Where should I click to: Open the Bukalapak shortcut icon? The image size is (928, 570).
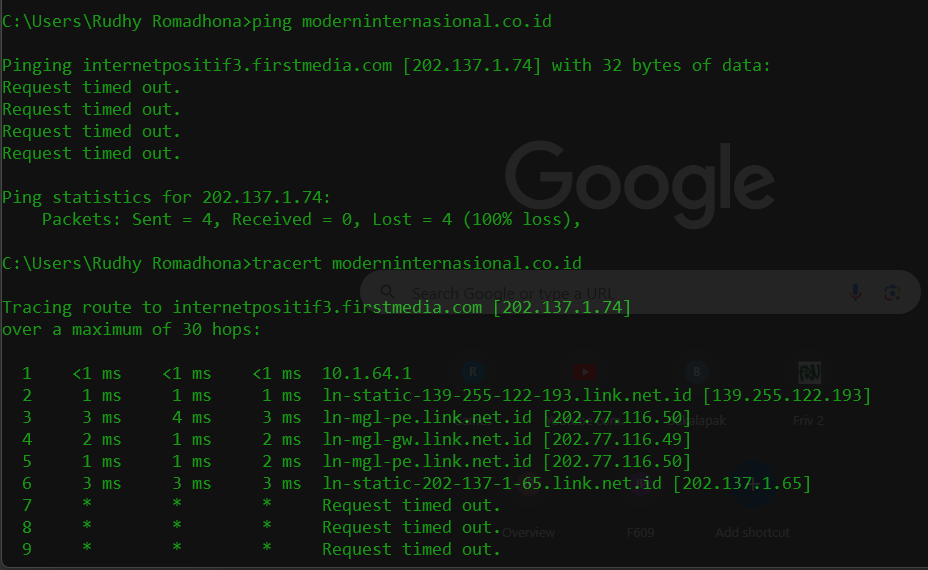point(696,372)
